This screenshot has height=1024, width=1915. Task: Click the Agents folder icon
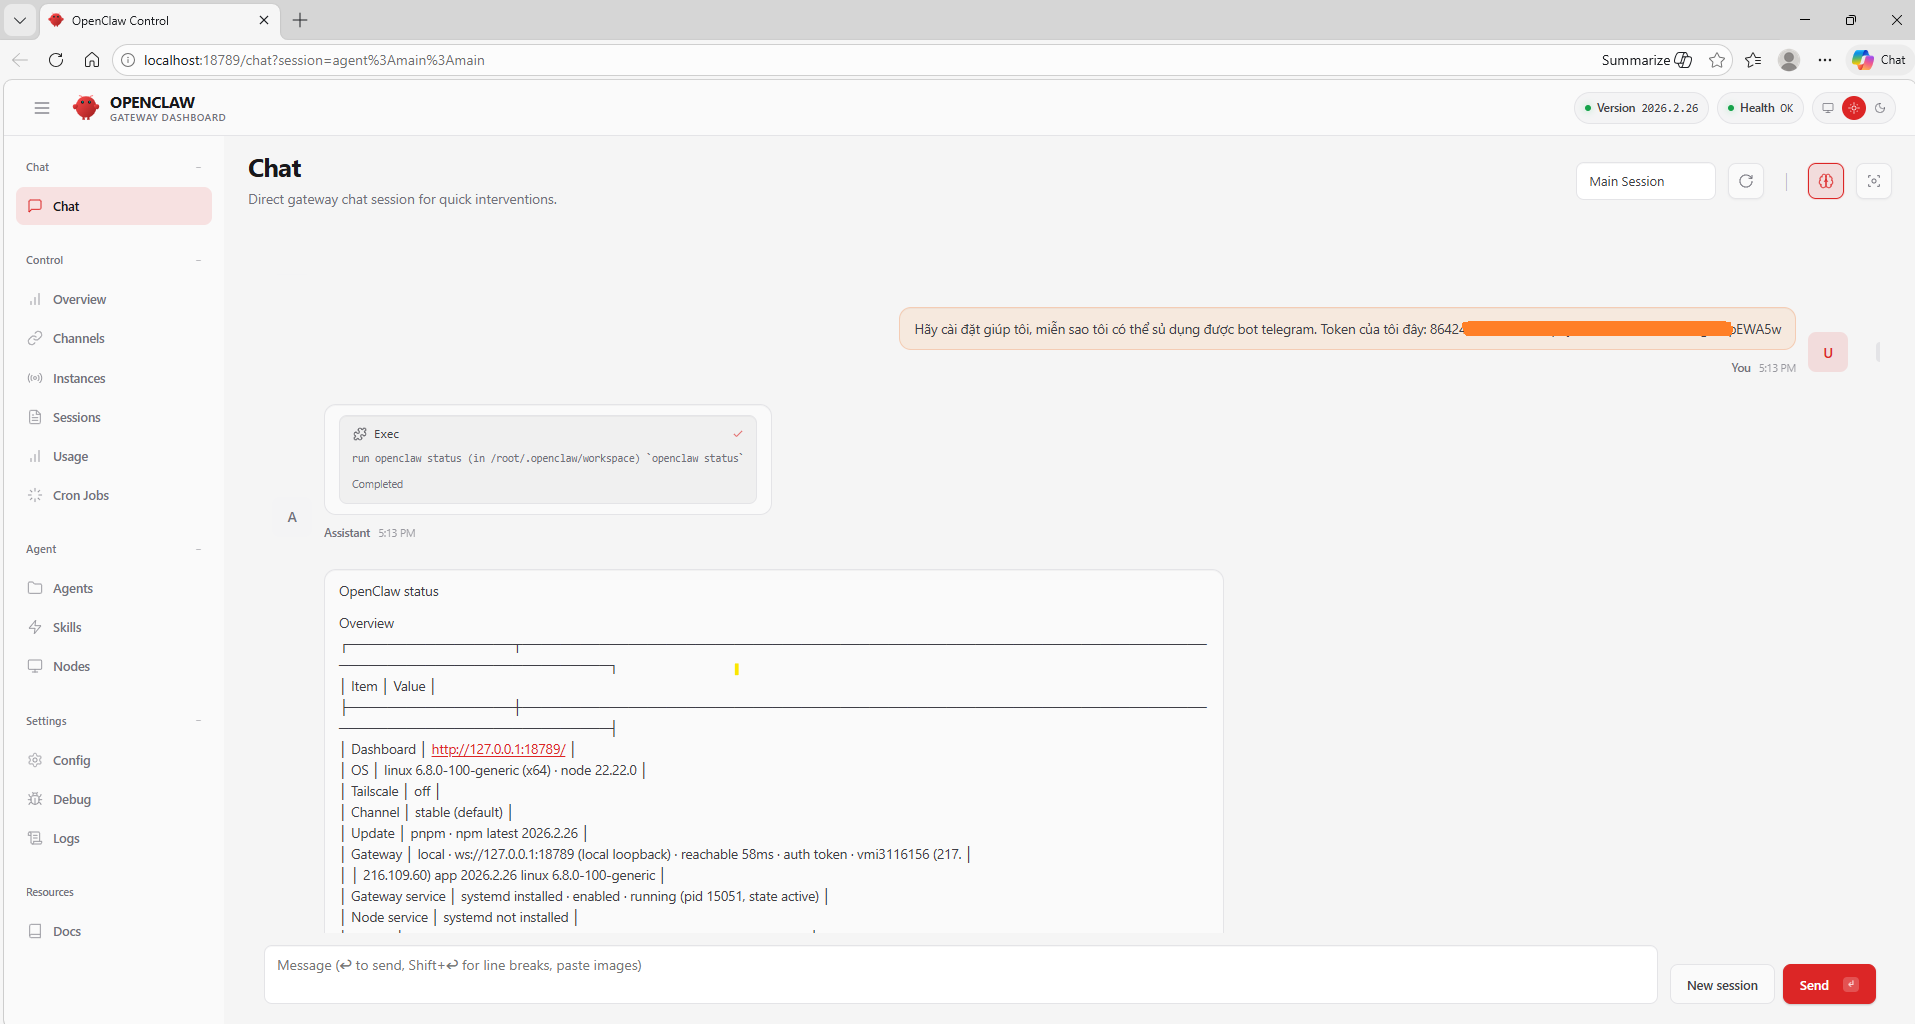tap(35, 588)
